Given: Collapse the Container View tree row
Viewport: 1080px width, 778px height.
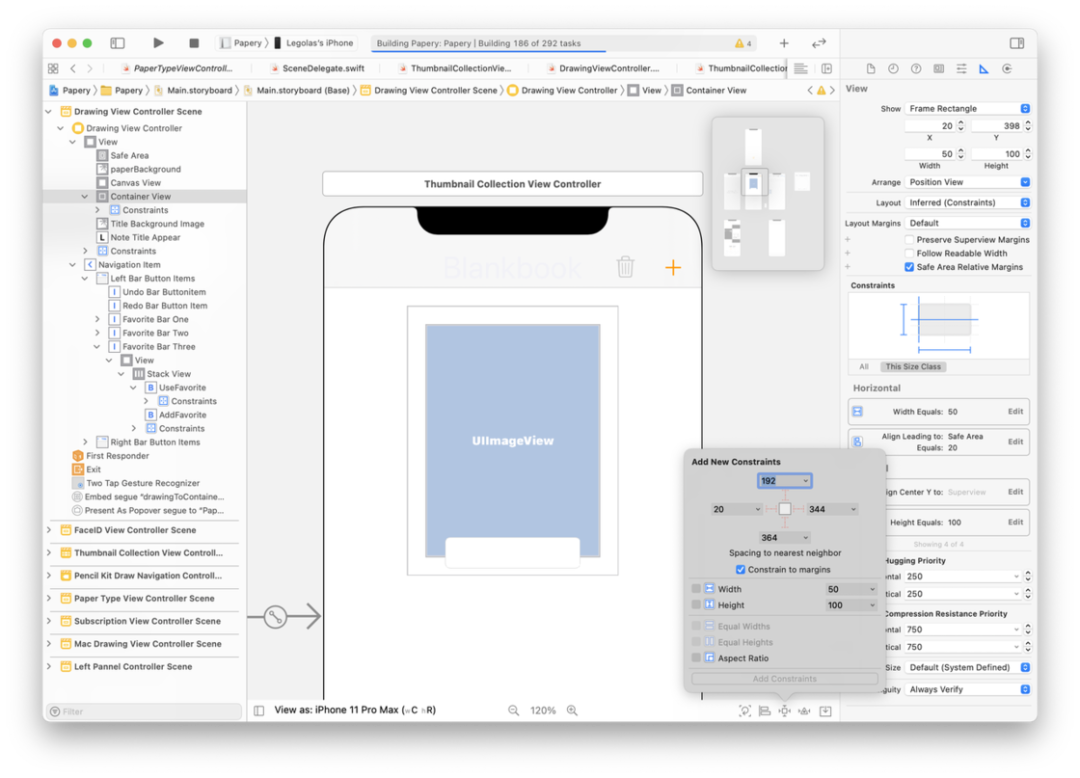Looking at the screenshot, I should pyautogui.click(x=85, y=196).
